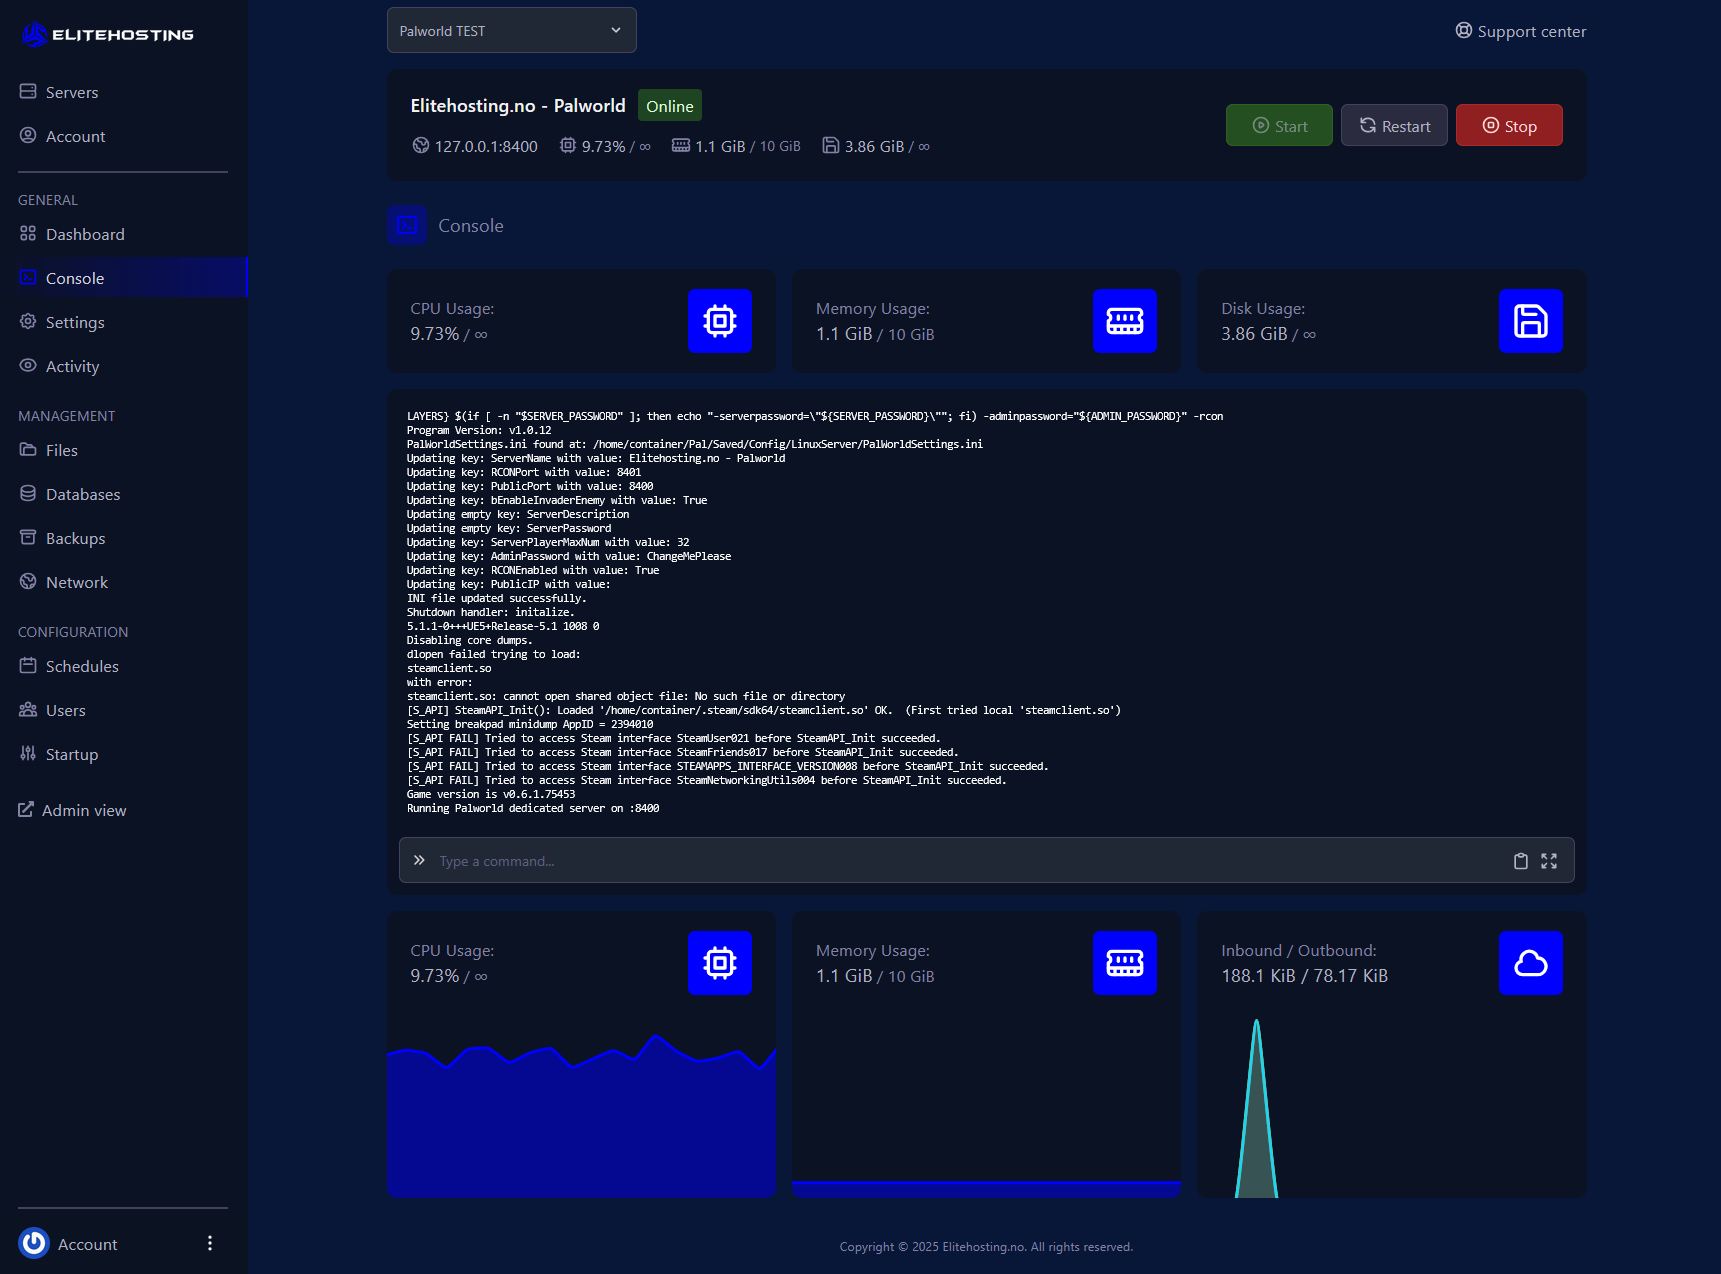Viewport: 1721px width, 1274px height.
Task: Open the Support center
Action: (x=1520, y=31)
